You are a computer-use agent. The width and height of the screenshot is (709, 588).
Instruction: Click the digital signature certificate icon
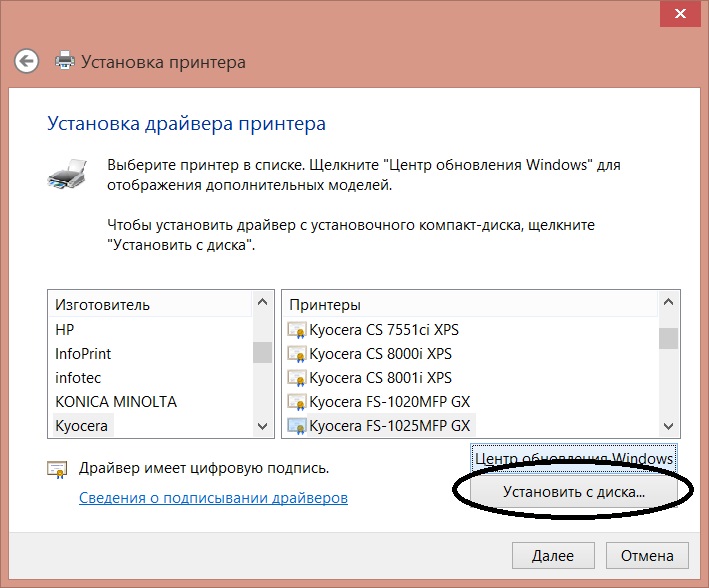(56, 469)
